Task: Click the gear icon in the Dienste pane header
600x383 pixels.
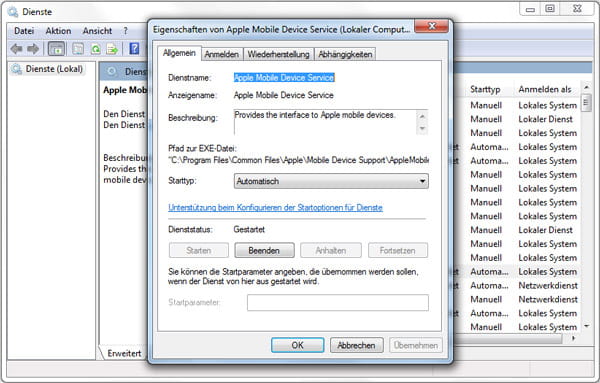Action: pyautogui.click(x=111, y=71)
